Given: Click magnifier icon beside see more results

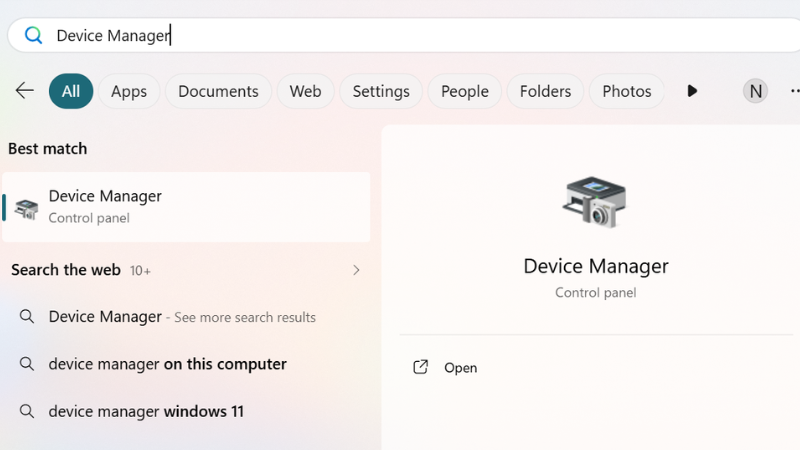Looking at the screenshot, I should (x=27, y=316).
